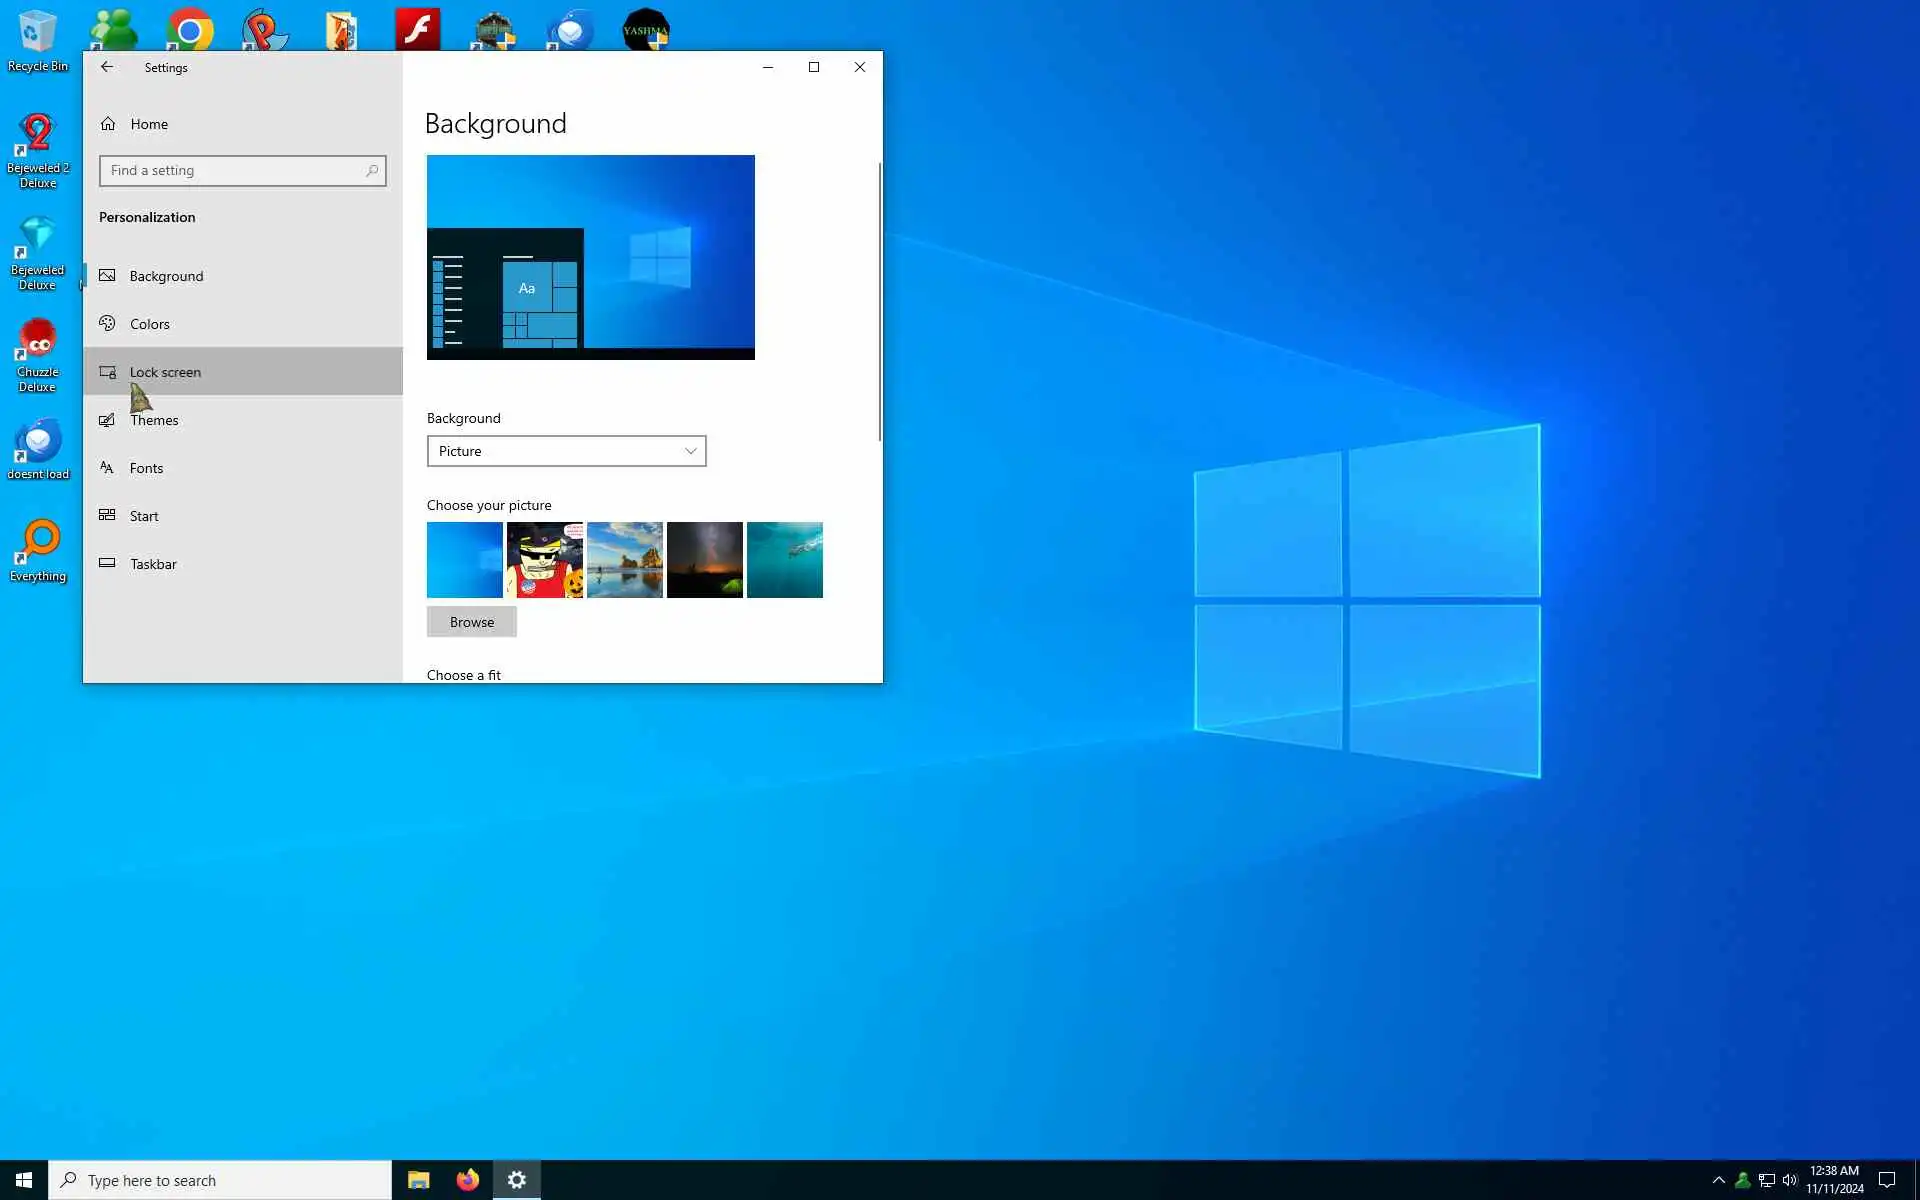
Task: Open Themes settings section
Action: click(154, 420)
